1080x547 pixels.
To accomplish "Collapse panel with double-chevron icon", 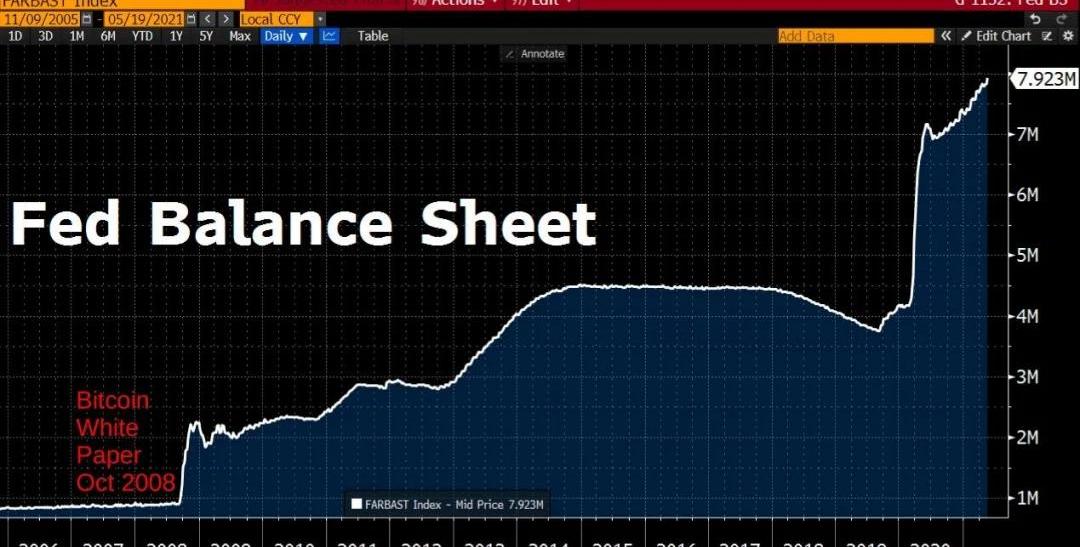I will tap(945, 36).
